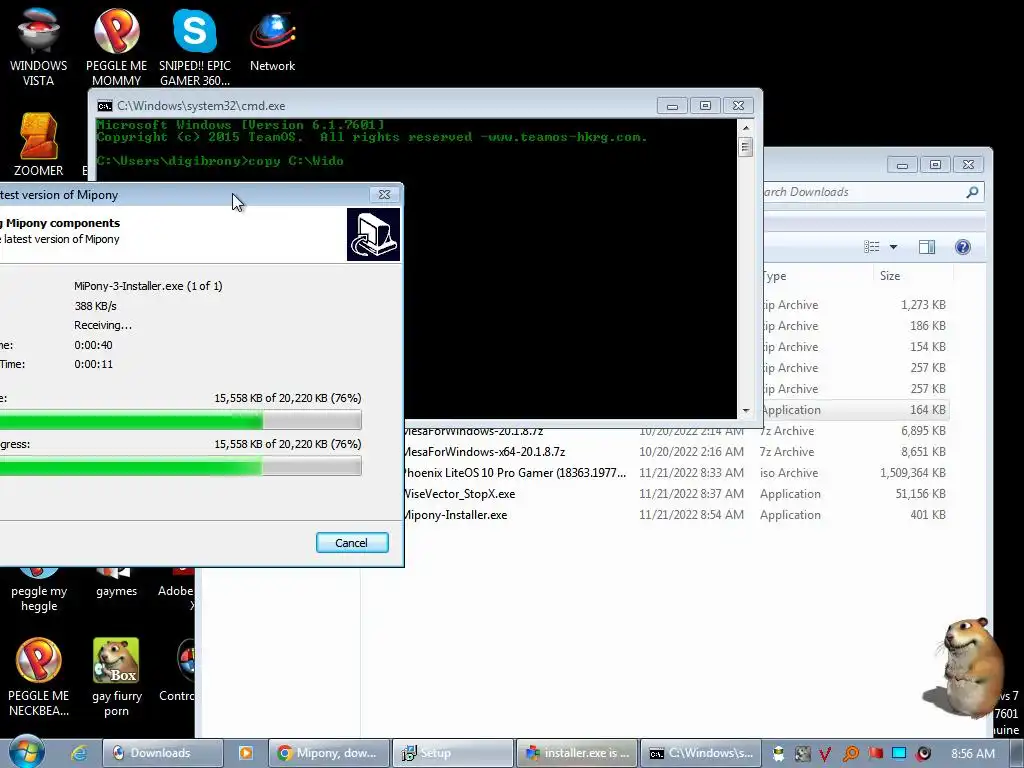
Task: Click the cmd window scroll up arrow
Action: pos(745,127)
